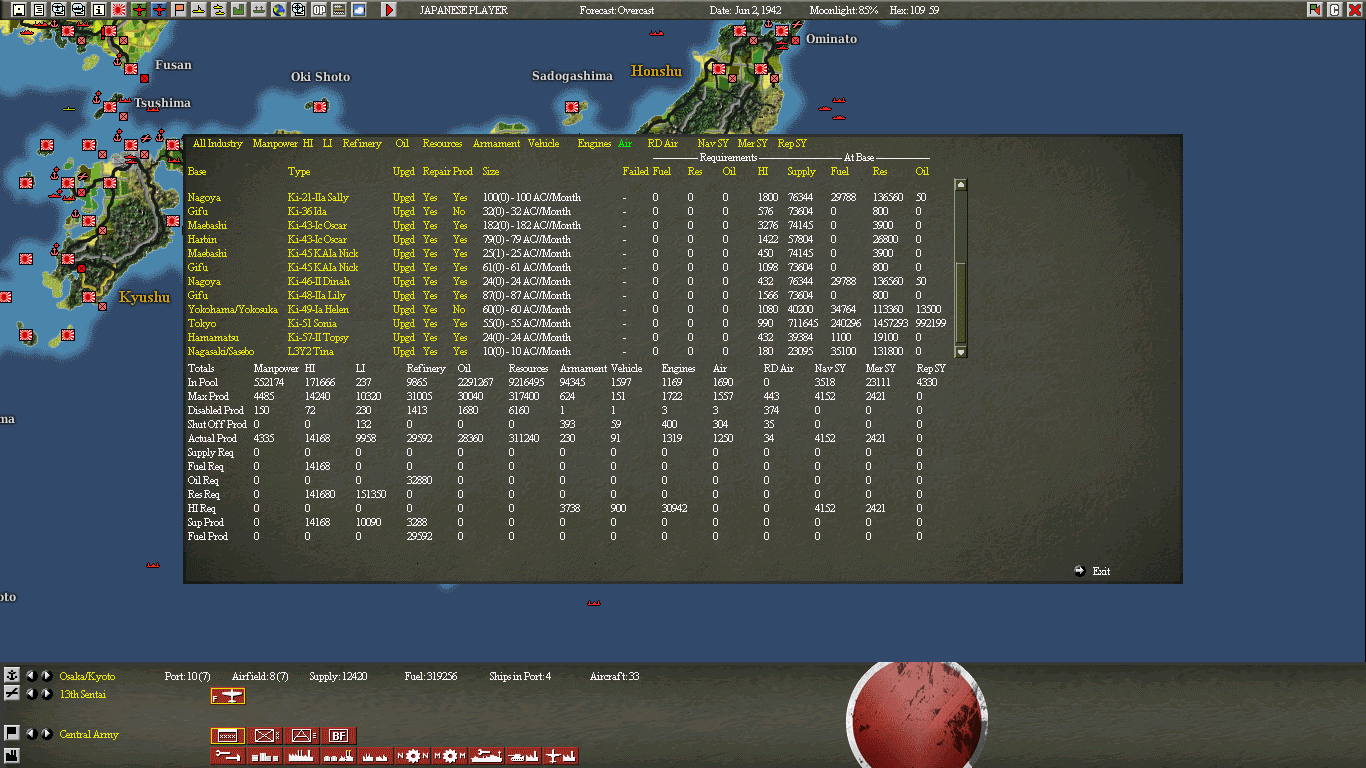Image resolution: width=1366 pixels, height=768 pixels.
Task: Click the L3Y2 Tina aircraft type
Action: 310,352
